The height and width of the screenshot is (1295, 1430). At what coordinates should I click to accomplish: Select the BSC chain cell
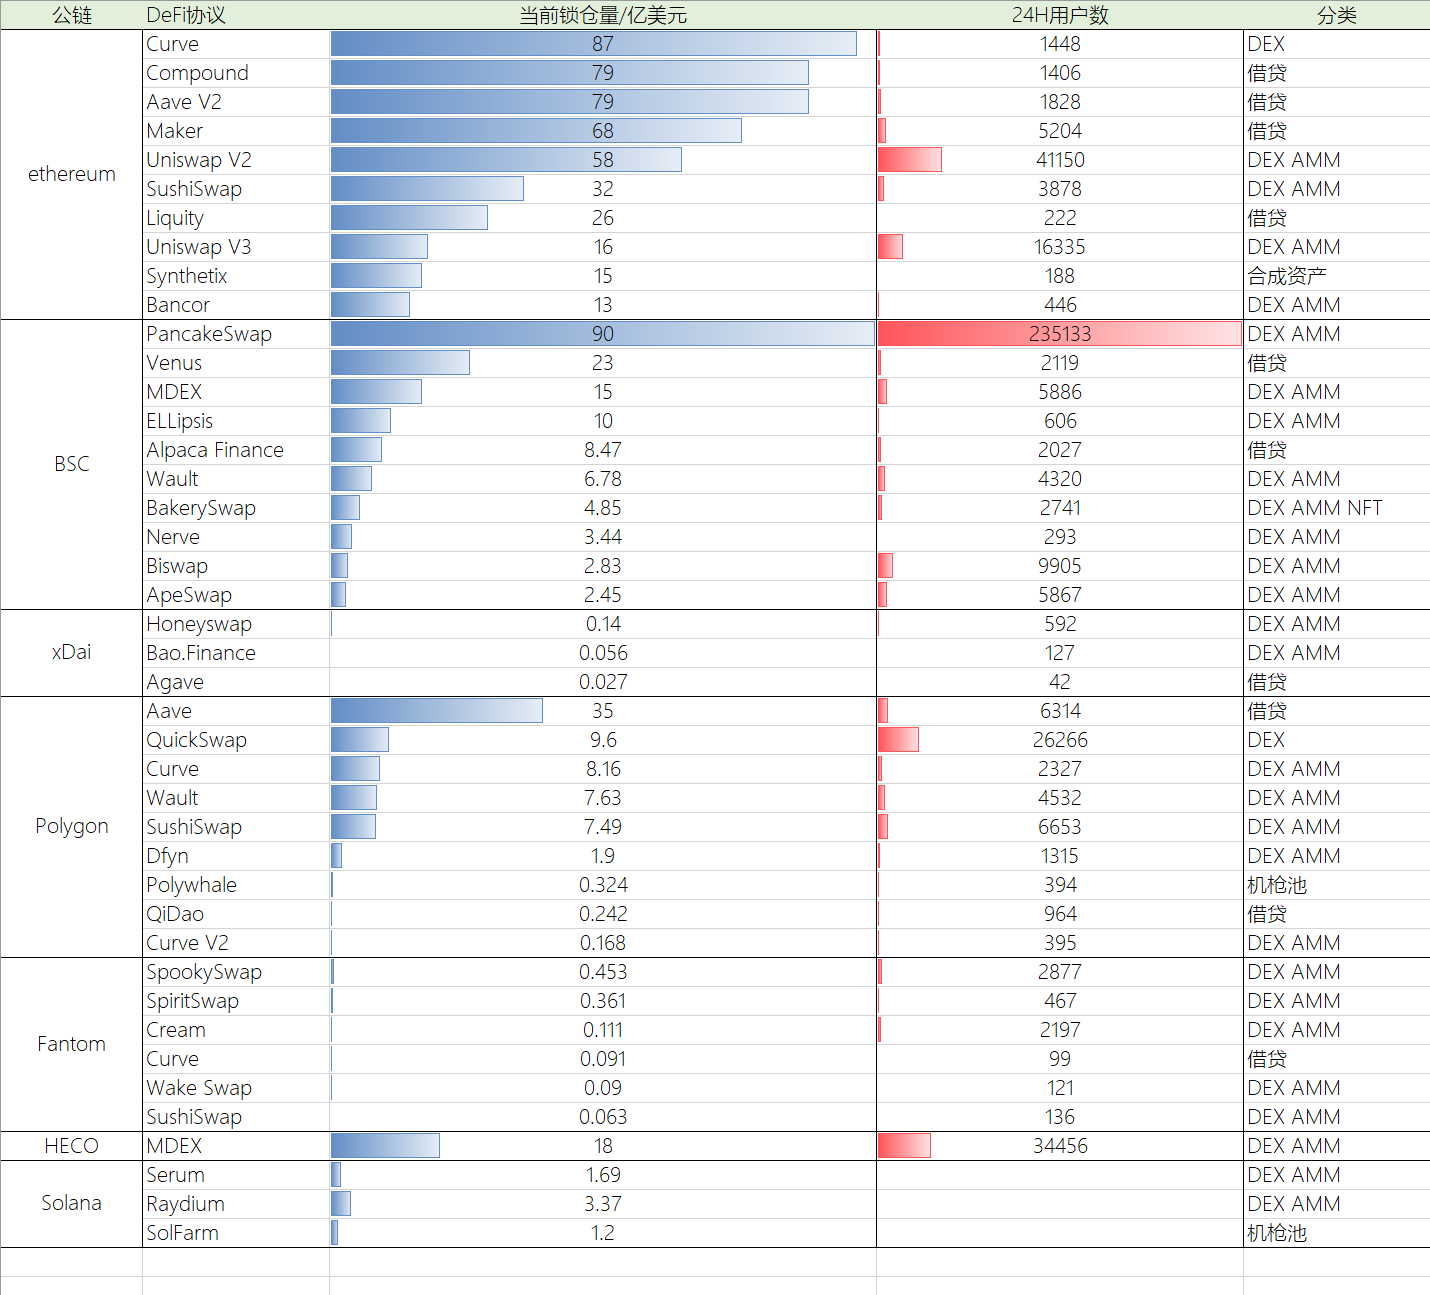(71, 464)
